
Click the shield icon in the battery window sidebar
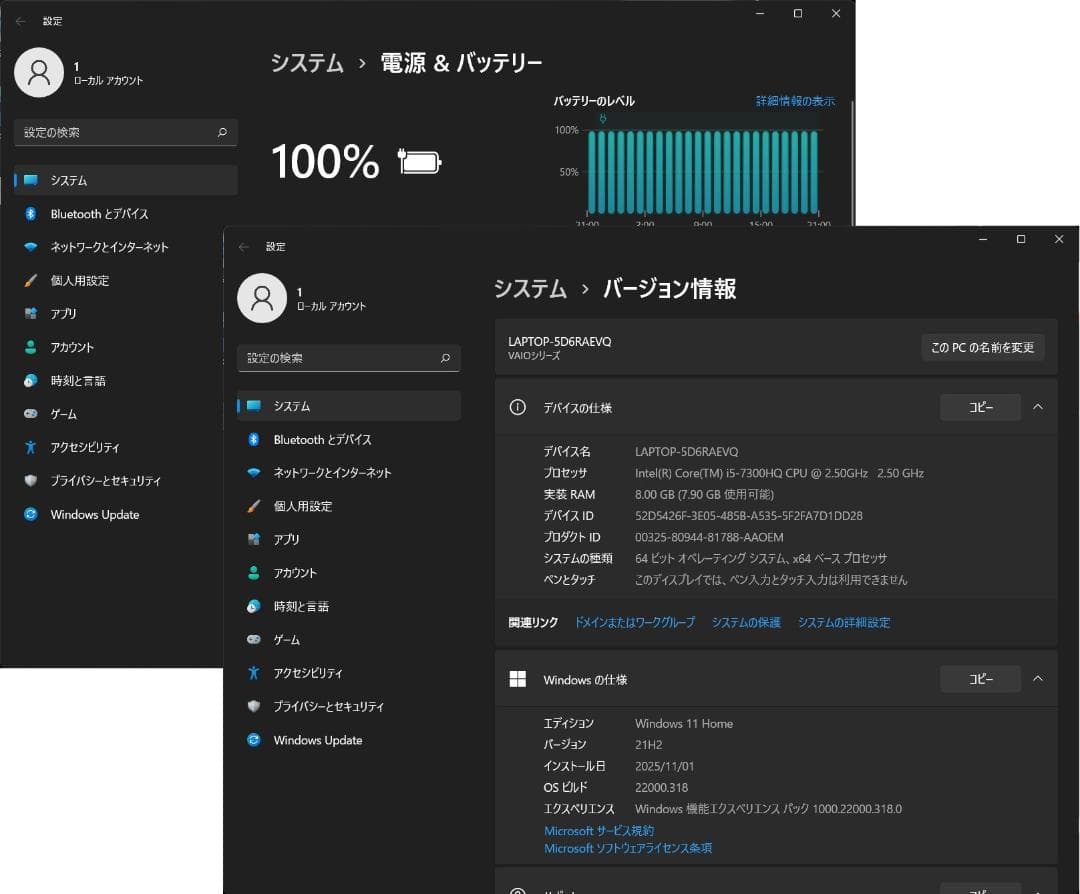(30, 480)
